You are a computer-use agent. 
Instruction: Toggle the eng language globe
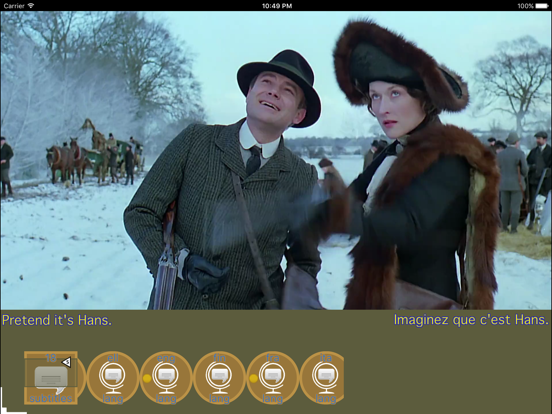pos(166,378)
